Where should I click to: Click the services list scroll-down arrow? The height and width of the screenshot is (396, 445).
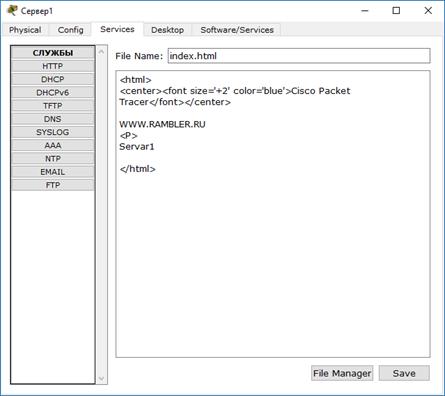coord(102,379)
